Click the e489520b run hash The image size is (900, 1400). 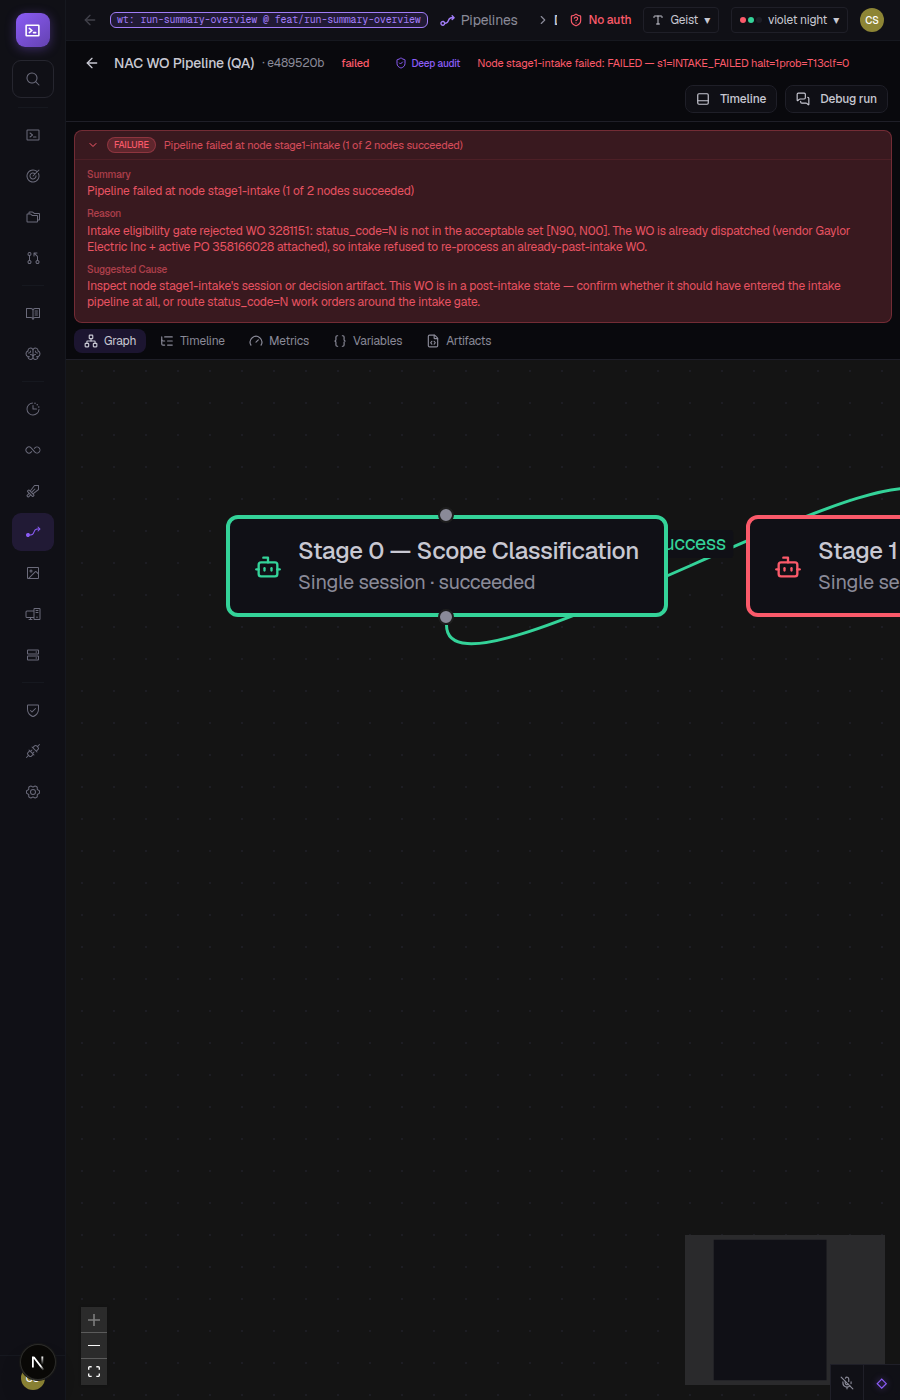point(294,63)
